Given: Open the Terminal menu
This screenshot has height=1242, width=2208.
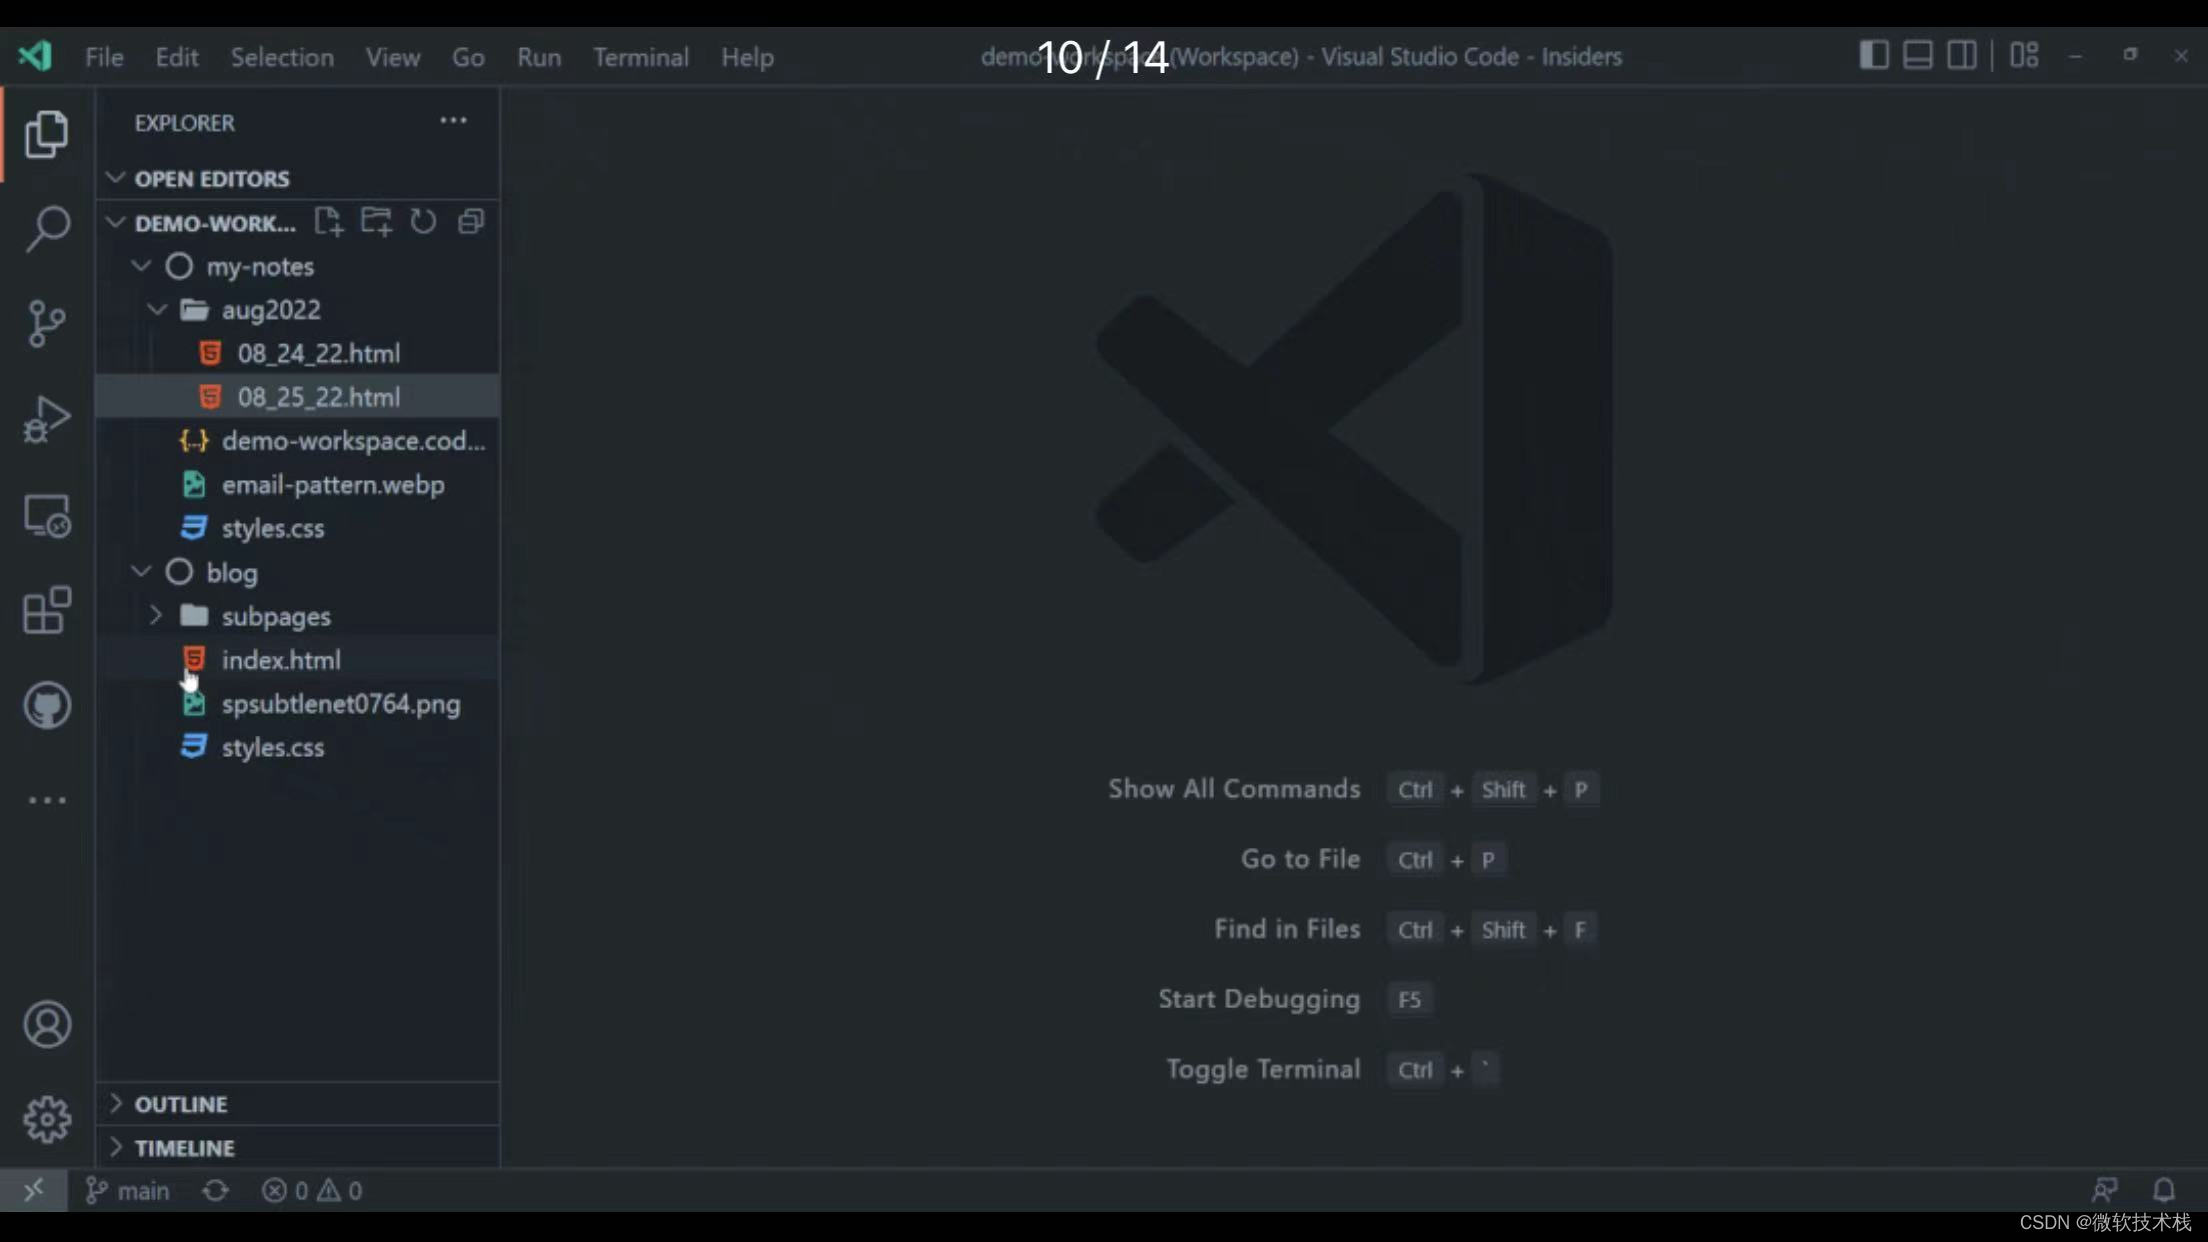Looking at the screenshot, I should tap(641, 57).
